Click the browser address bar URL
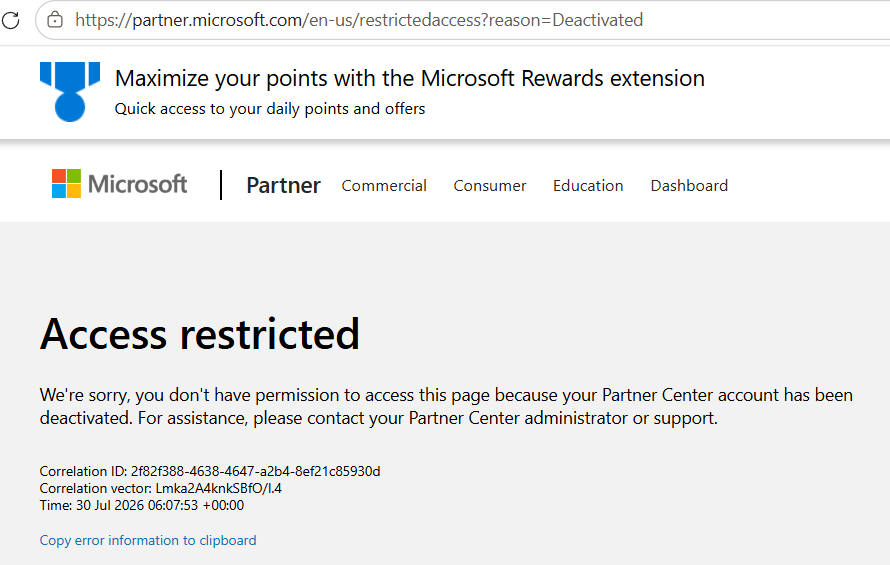This screenshot has width=890, height=565. (x=359, y=20)
